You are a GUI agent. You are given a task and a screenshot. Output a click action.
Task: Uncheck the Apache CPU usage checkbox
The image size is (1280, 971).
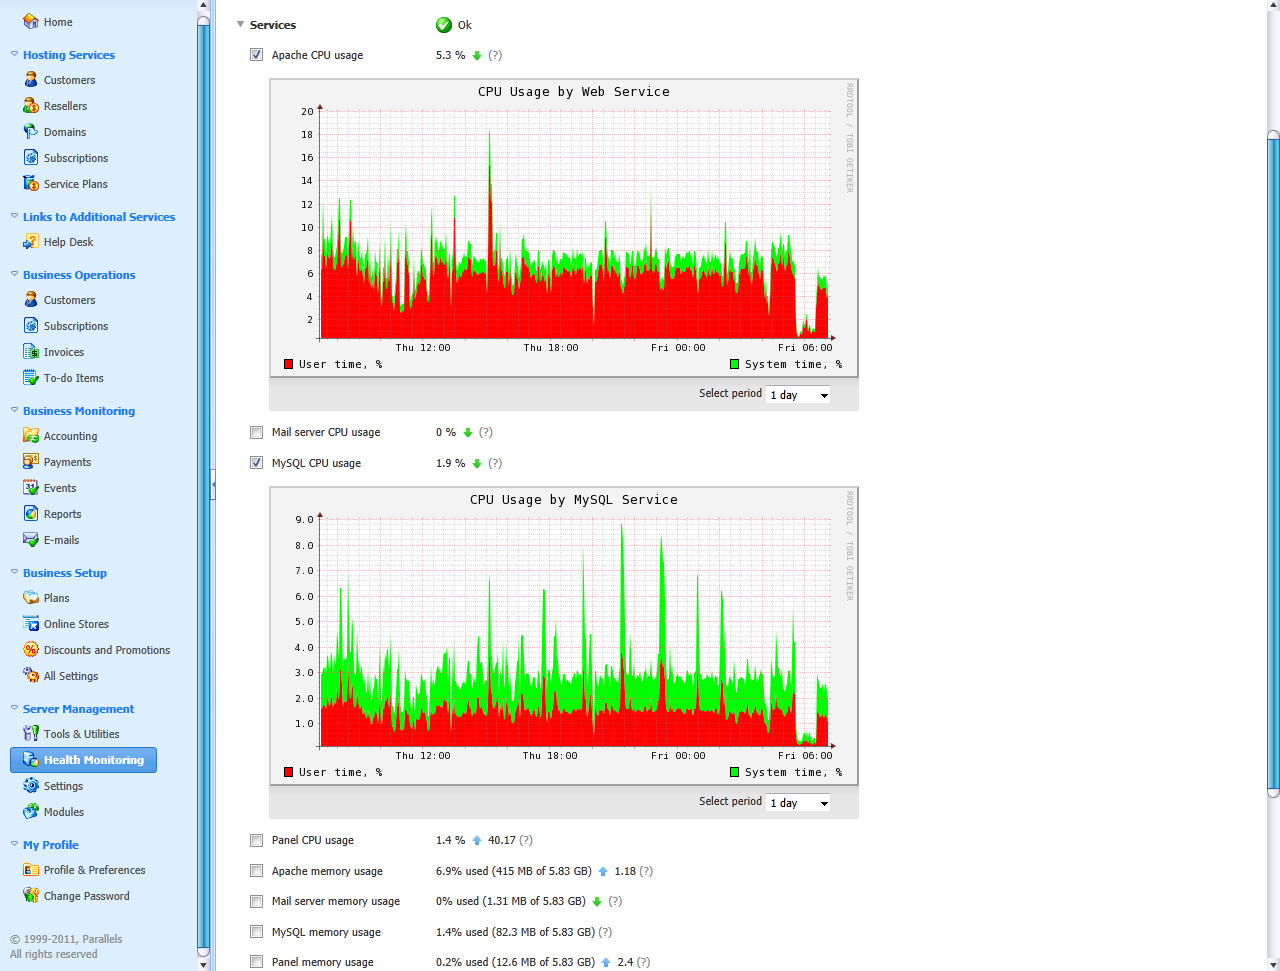[257, 55]
